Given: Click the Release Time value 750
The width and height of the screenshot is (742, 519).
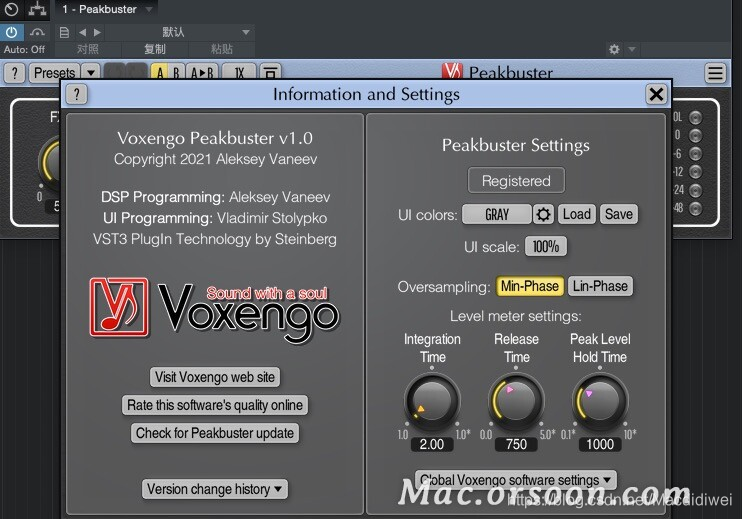Looking at the screenshot, I should click(x=516, y=444).
